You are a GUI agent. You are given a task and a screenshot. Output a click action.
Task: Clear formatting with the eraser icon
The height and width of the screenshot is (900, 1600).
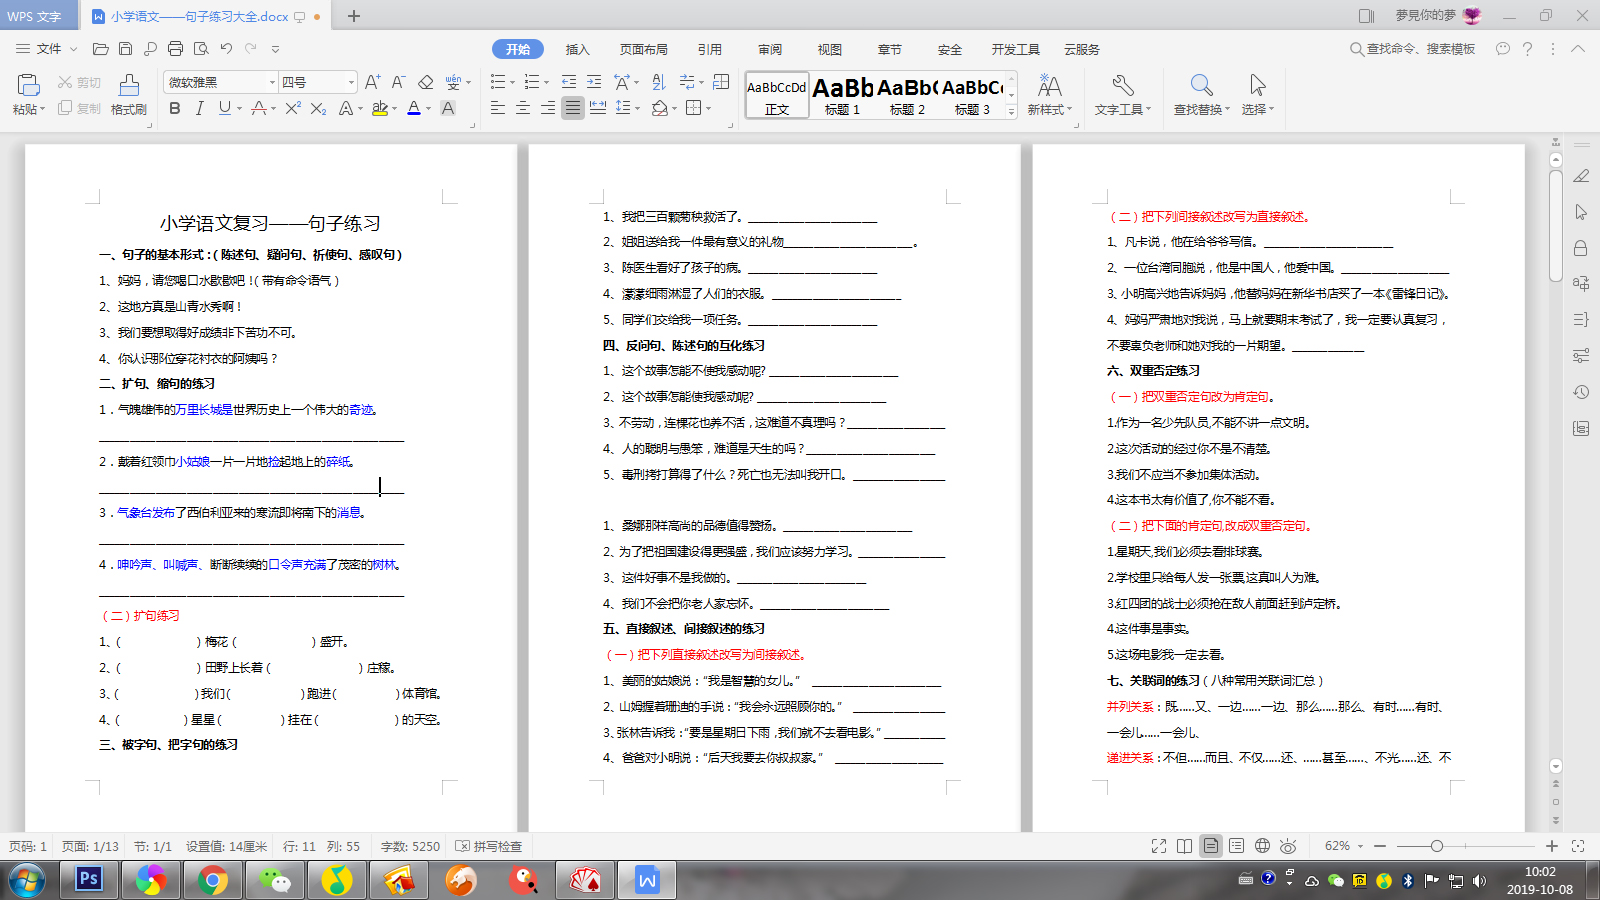pyautogui.click(x=425, y=82)
